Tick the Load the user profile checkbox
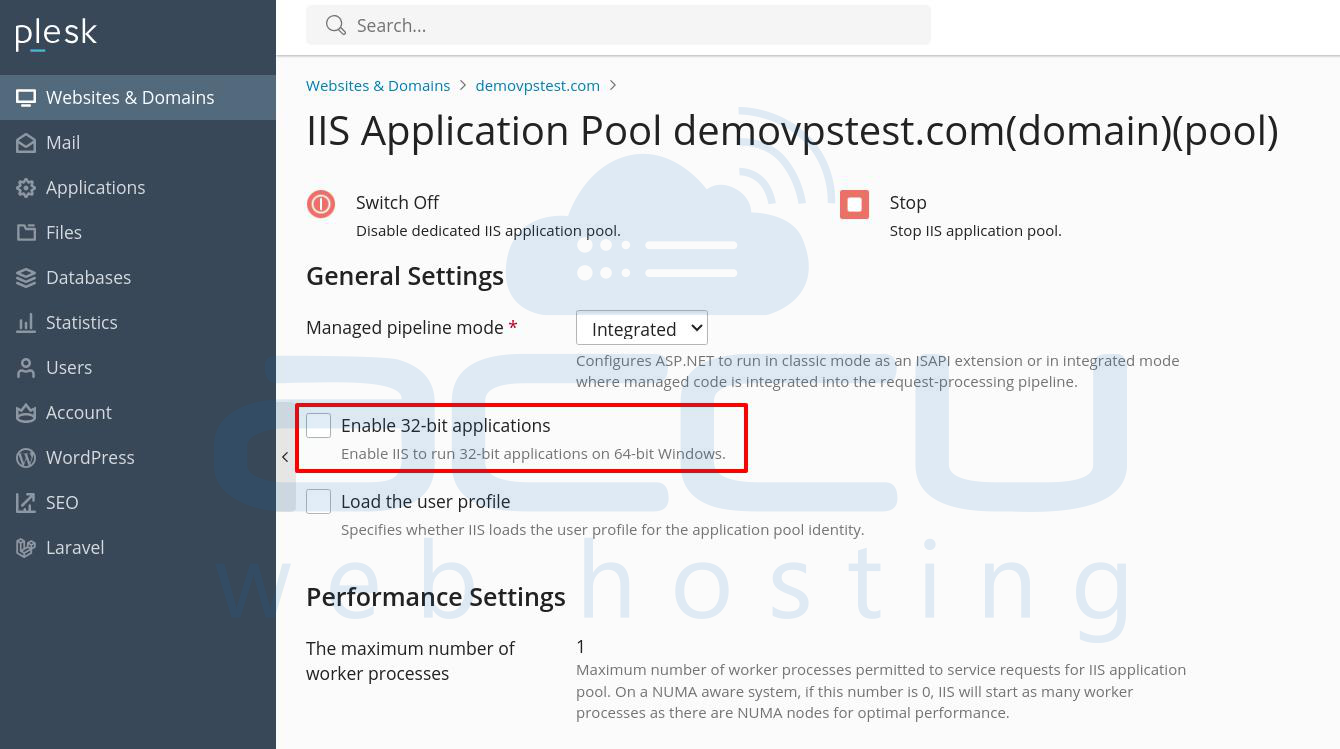The height and width of the screenshot is (749, 1340). pos(318,501)
